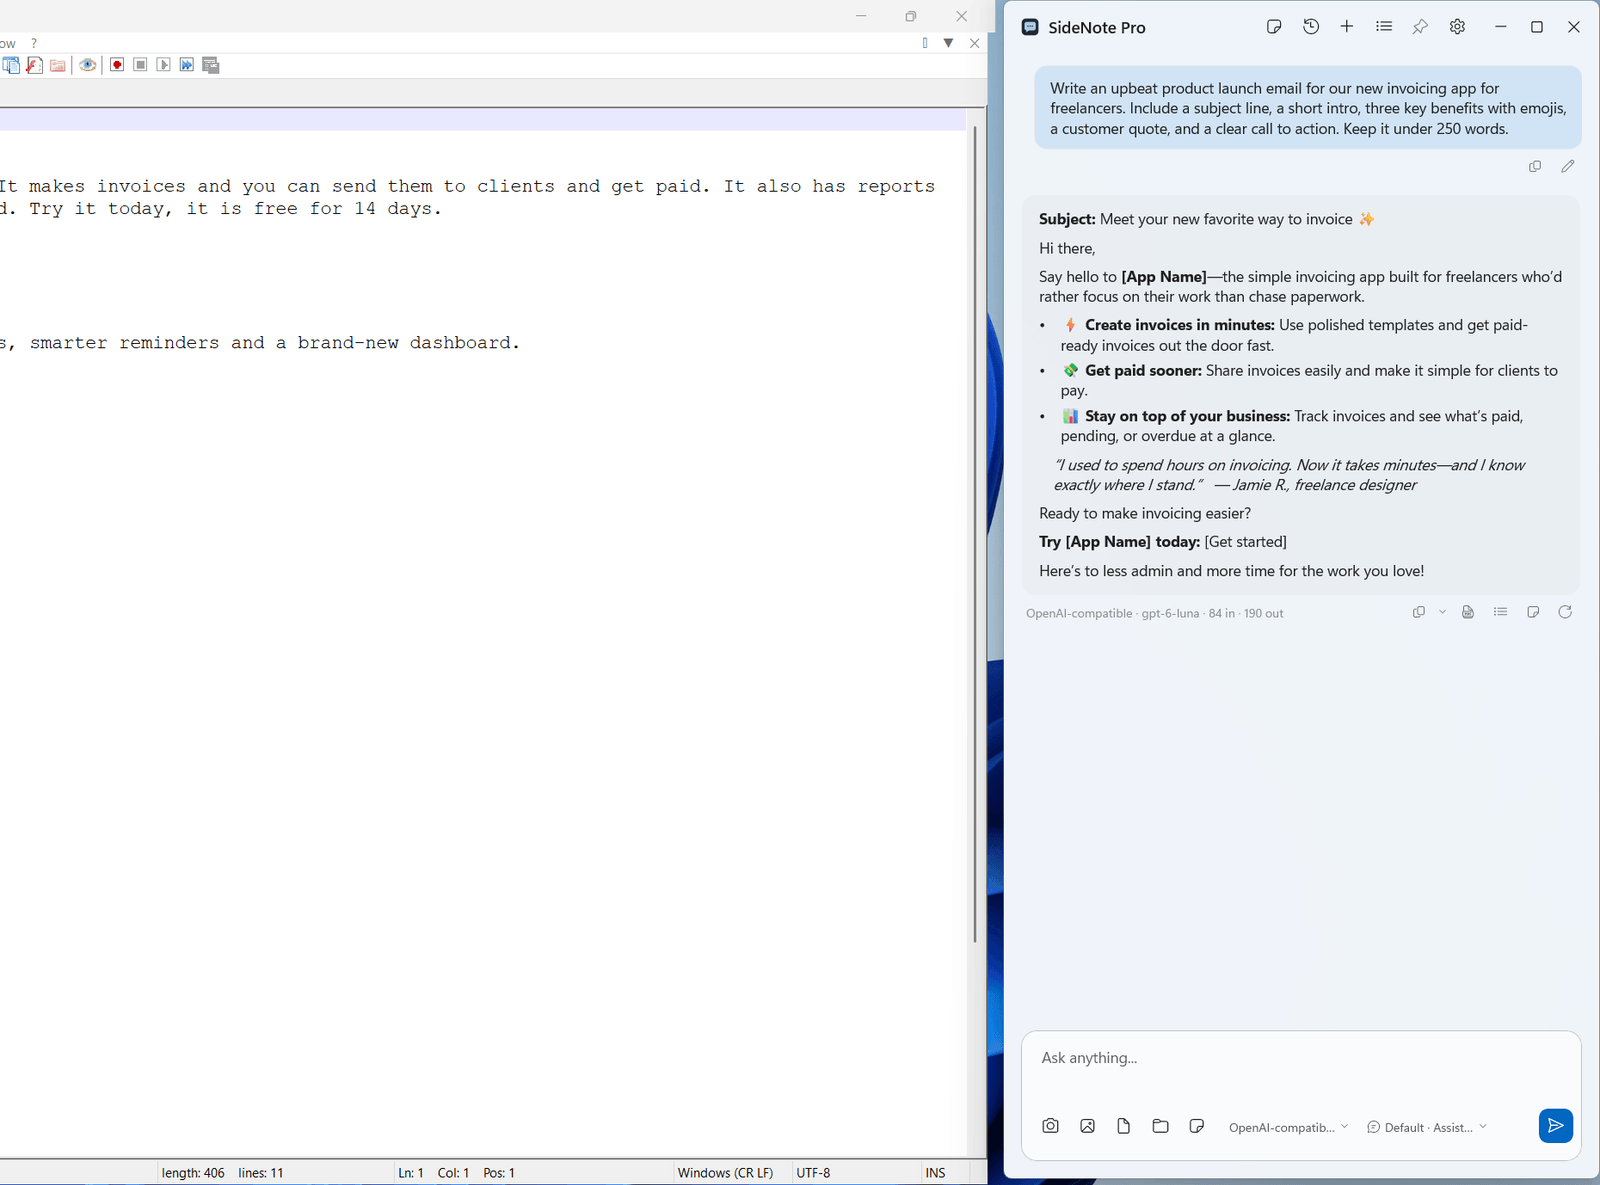Click Windows (CR LF) in status bar
Viewport: 1600px width, 1185px height.
coord(725,1173)
